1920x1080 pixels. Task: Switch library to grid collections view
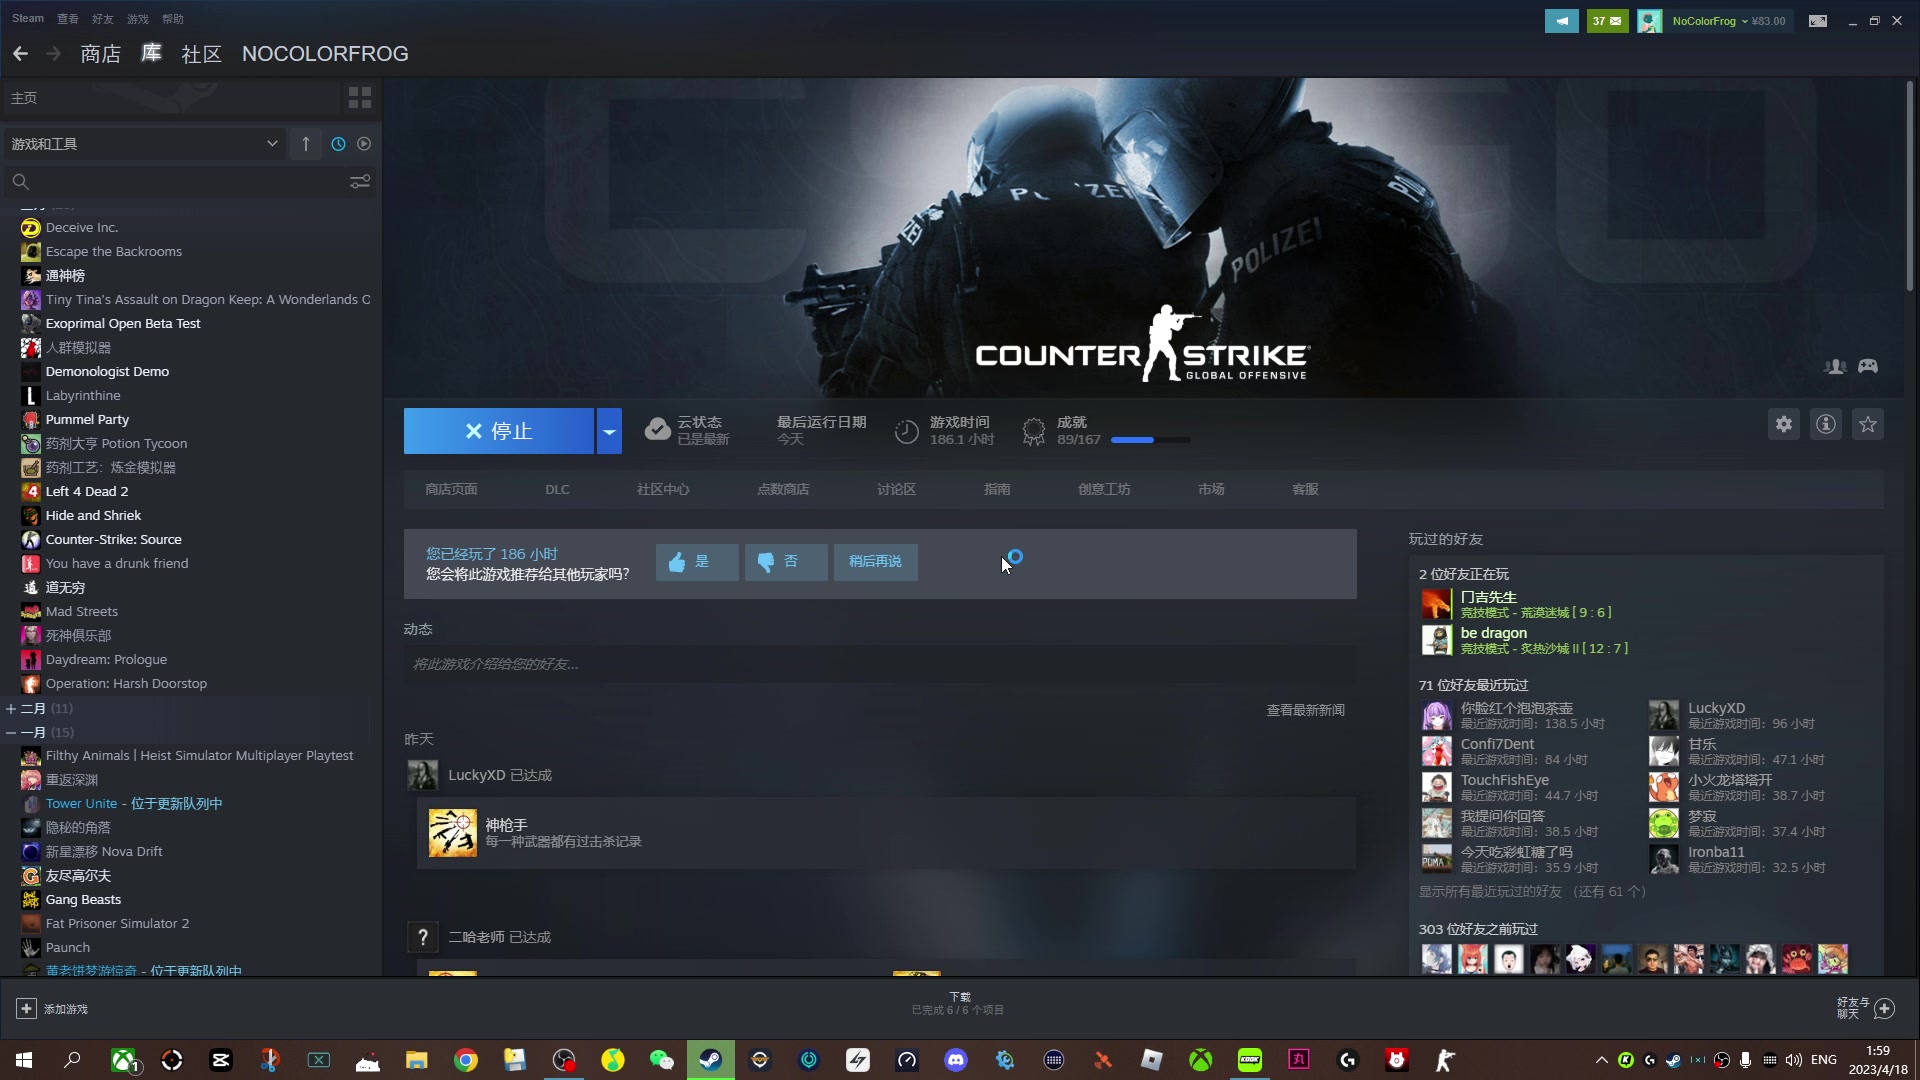coord(360,98)
